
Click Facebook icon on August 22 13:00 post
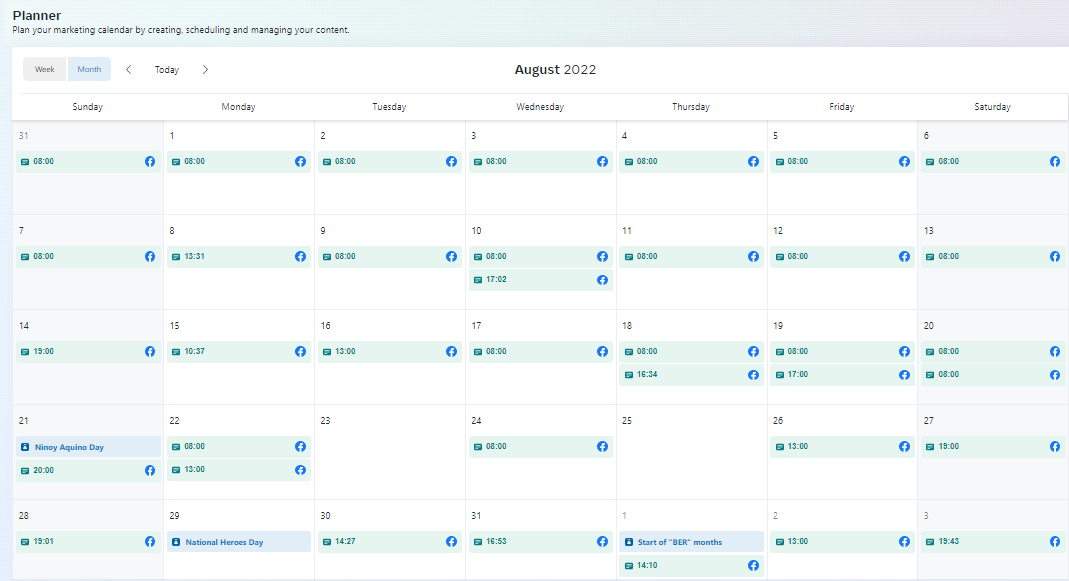coord(301,470)
